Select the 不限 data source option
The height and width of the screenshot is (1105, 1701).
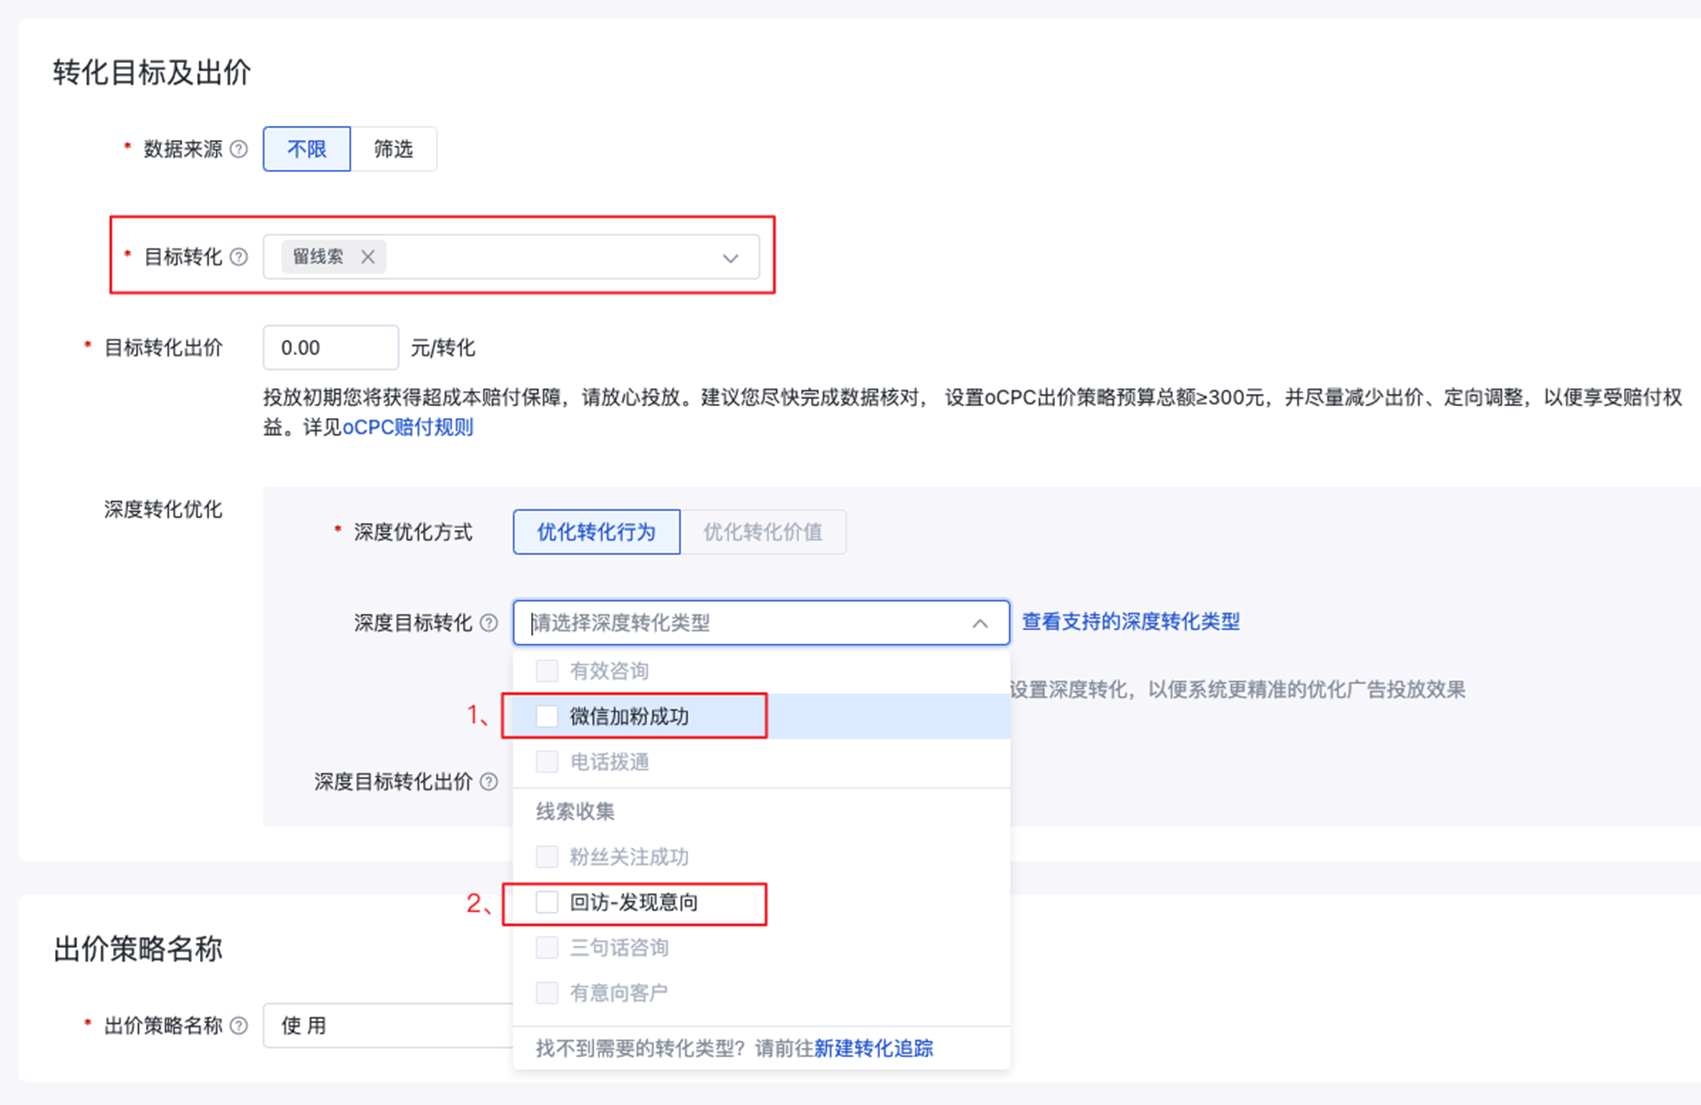307,149
